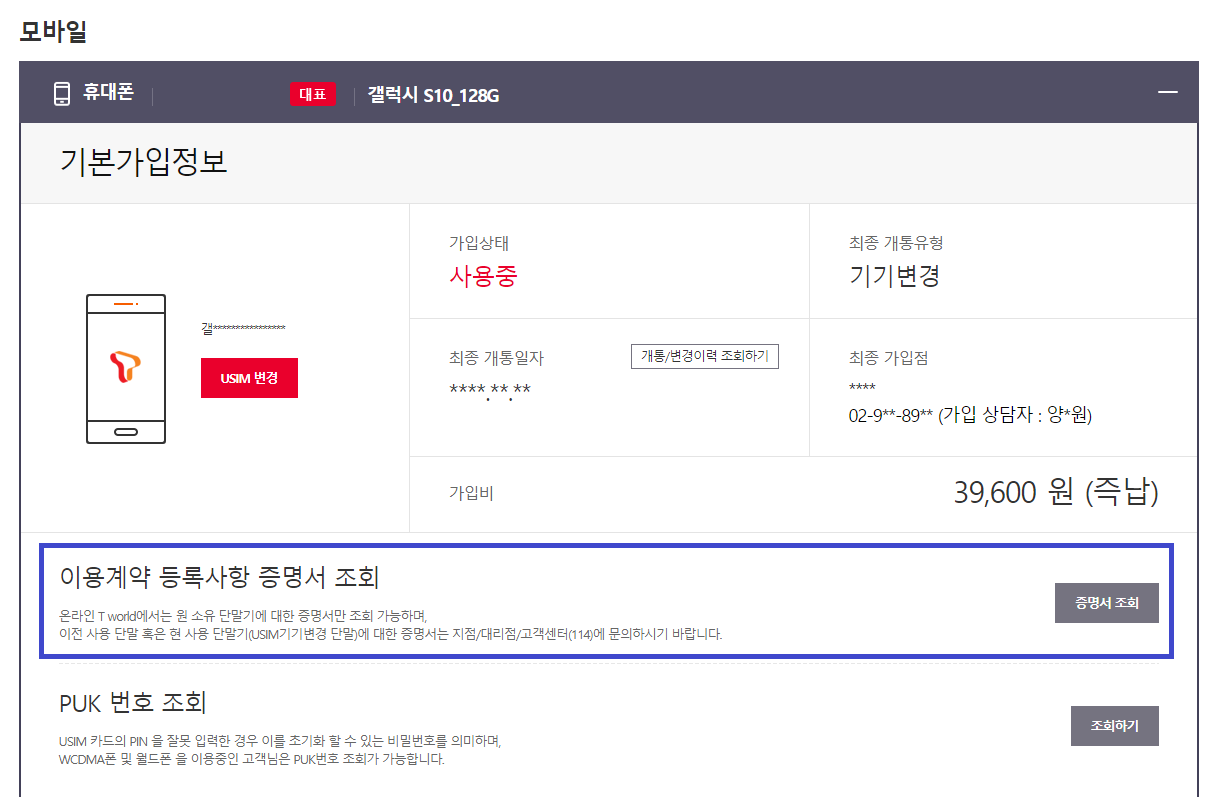Click the 최종 가입점 label

pos(888,358)
